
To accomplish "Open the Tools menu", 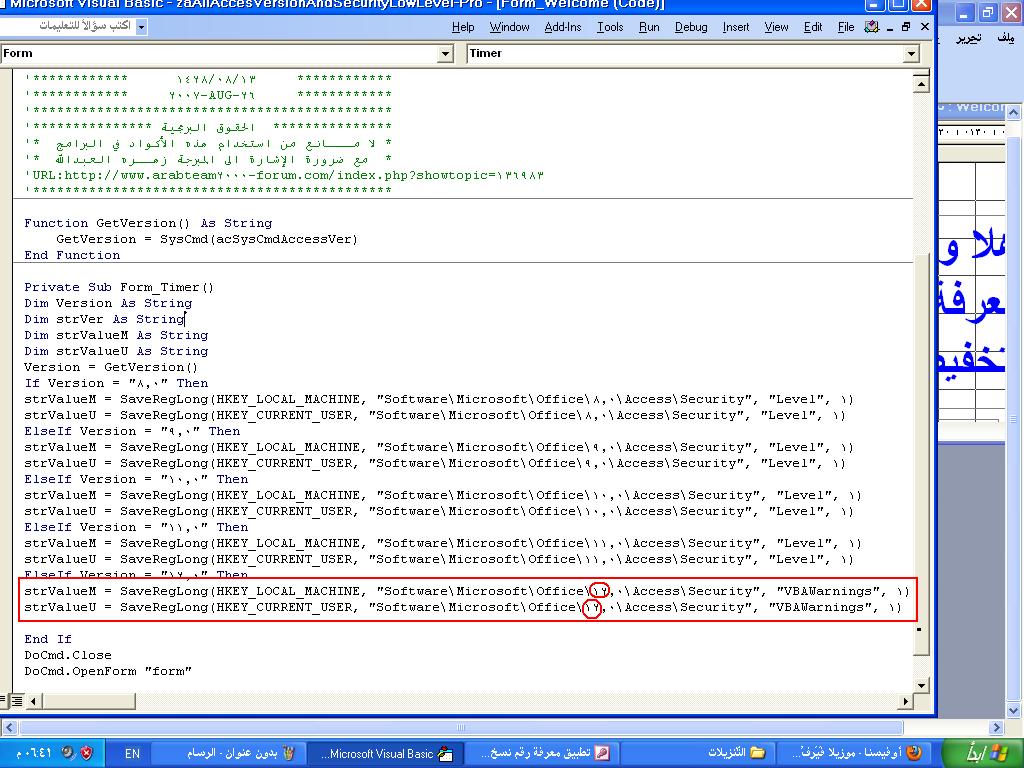I will [x=610, y=27].
